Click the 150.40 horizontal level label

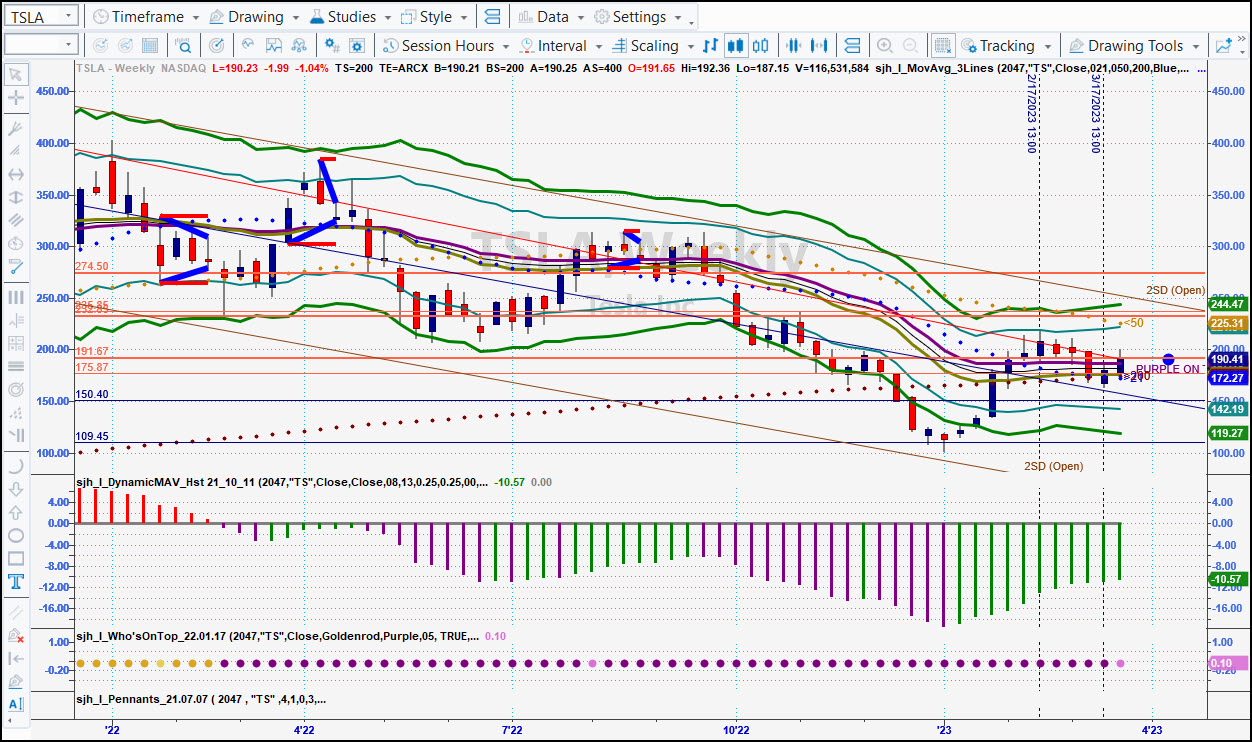tap(91, 395)
